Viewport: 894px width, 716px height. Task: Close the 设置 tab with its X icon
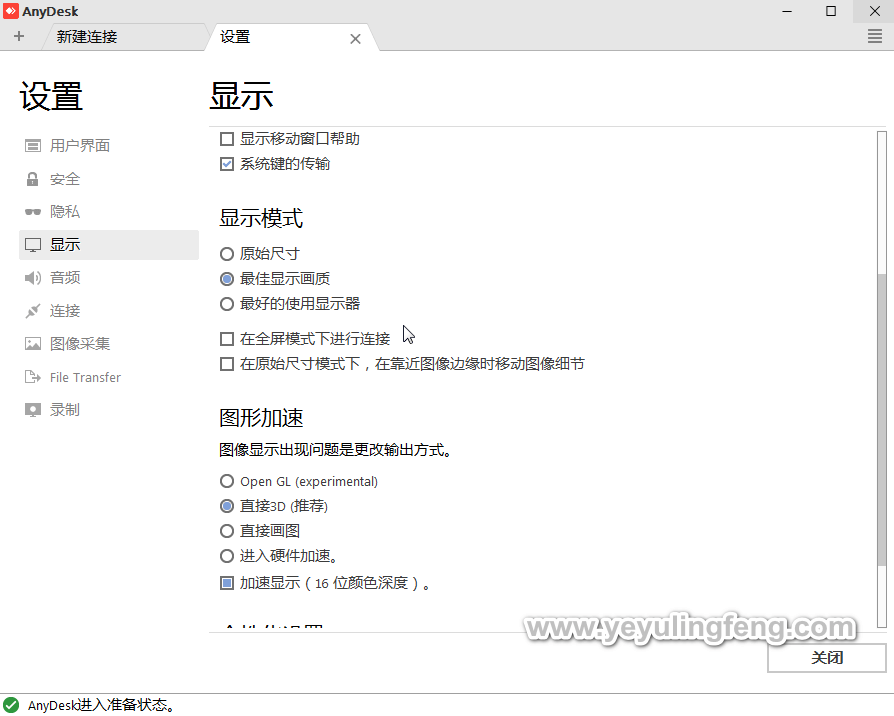[355, 39]
